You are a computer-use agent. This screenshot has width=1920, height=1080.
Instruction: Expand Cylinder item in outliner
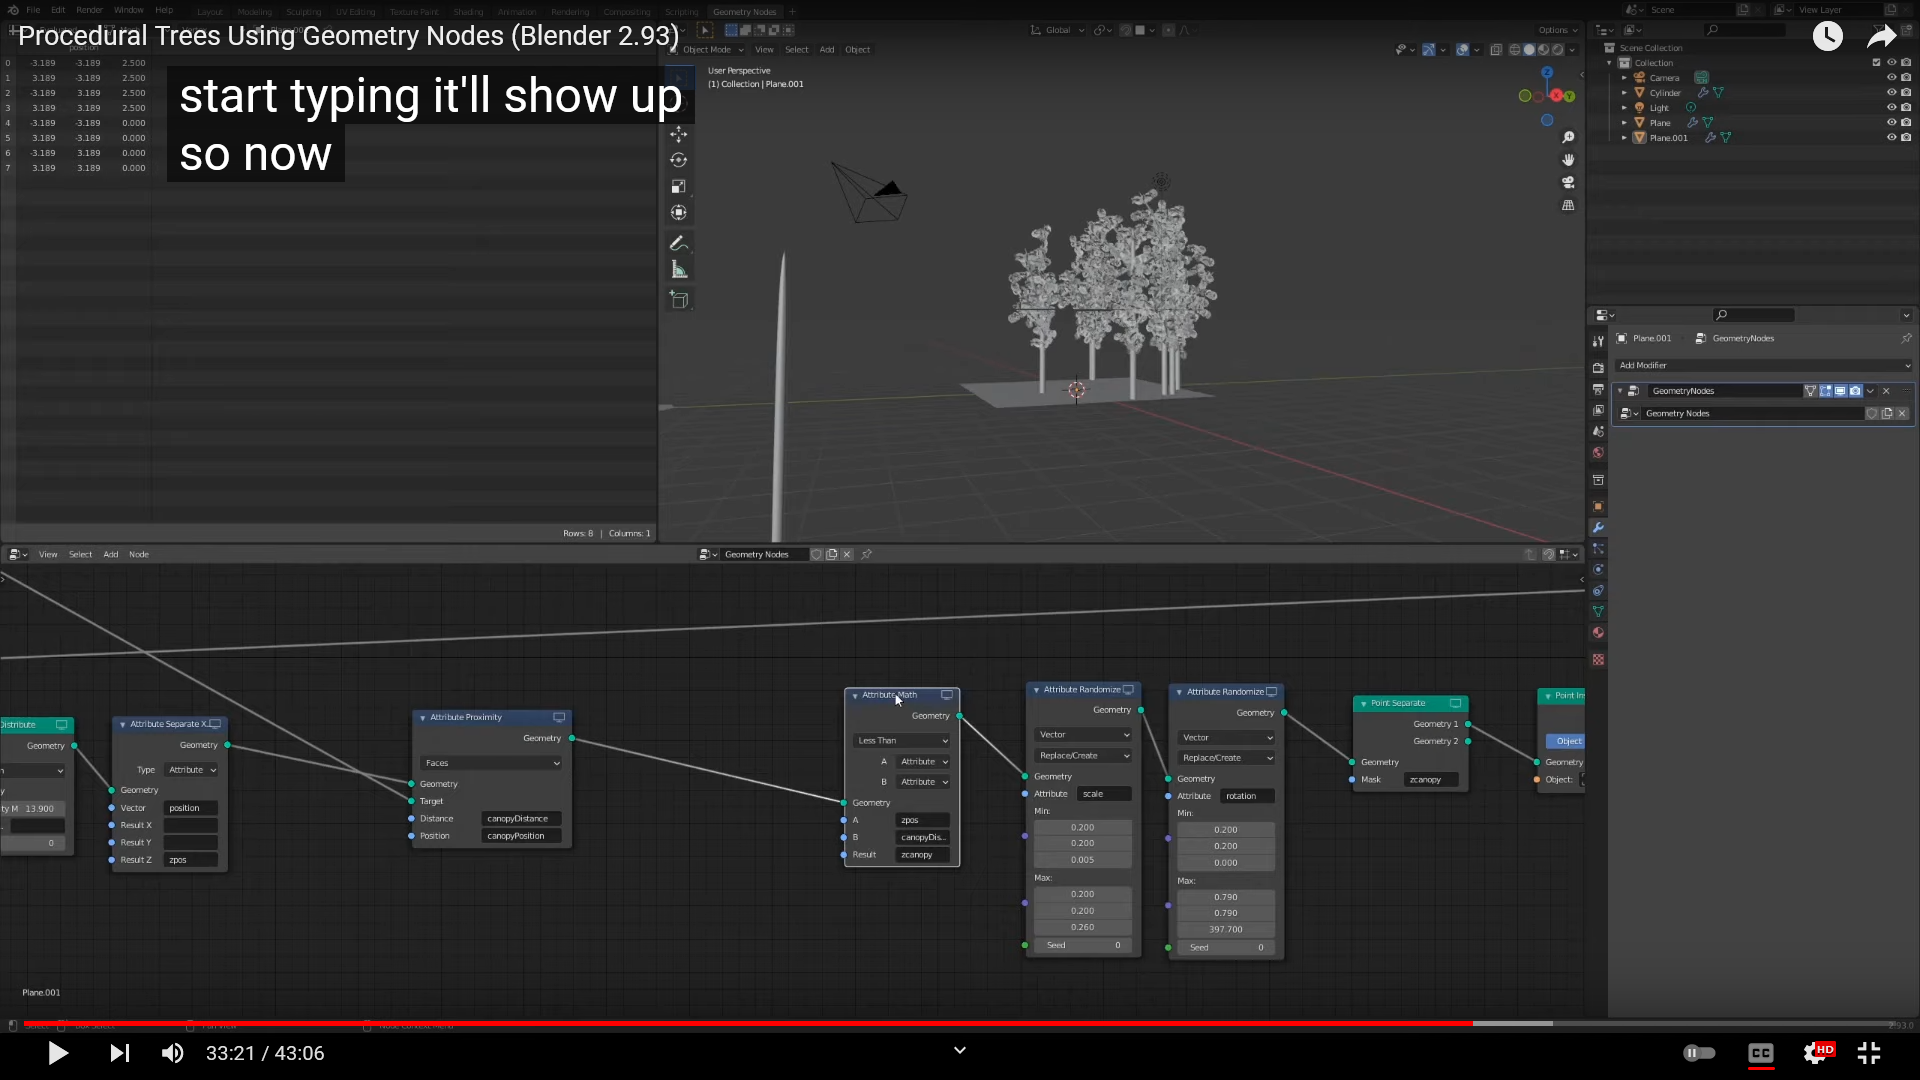tap(1624, 92)
